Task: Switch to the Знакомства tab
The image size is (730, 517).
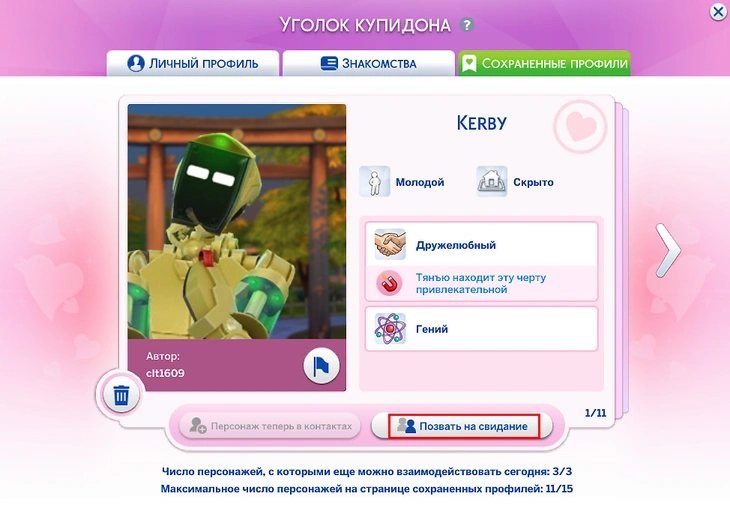Action: 367,63
